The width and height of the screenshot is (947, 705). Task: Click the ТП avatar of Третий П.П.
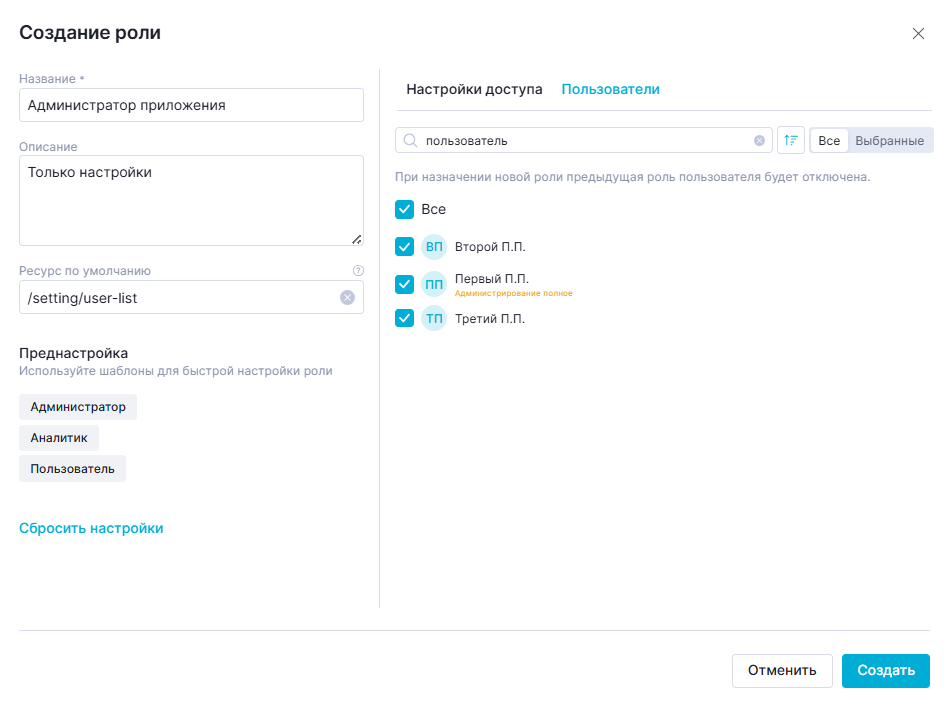tap(434, 319)
